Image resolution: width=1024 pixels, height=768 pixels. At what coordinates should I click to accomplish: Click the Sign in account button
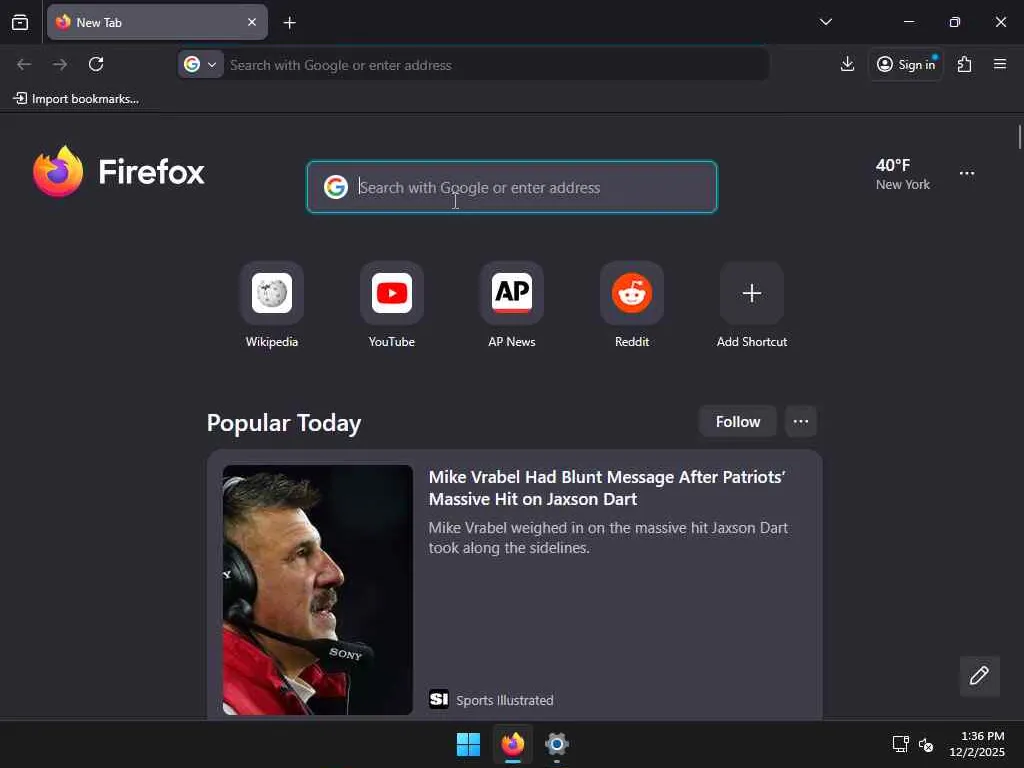click(906, 64)
